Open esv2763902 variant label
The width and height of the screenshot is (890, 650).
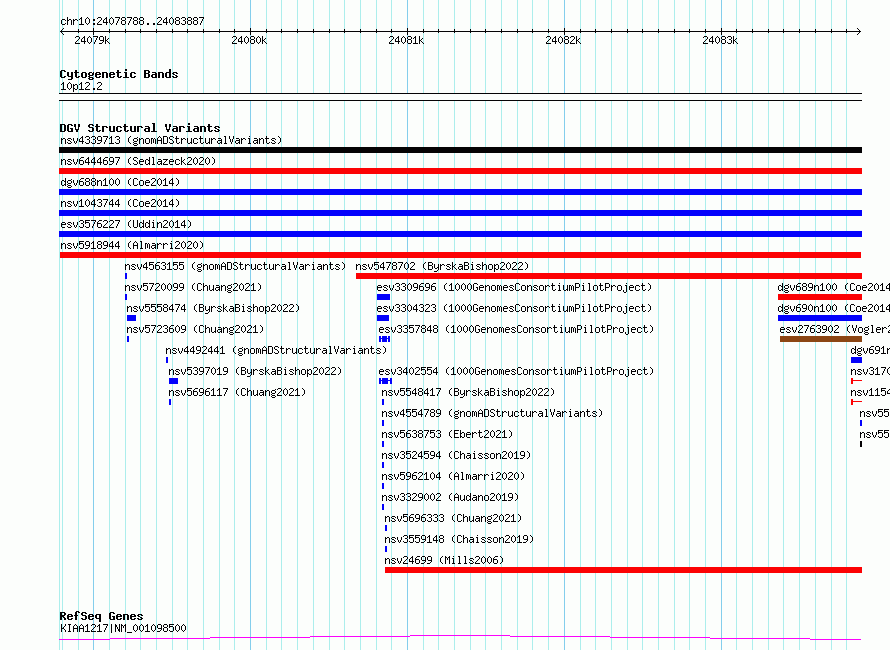point(834,329)
